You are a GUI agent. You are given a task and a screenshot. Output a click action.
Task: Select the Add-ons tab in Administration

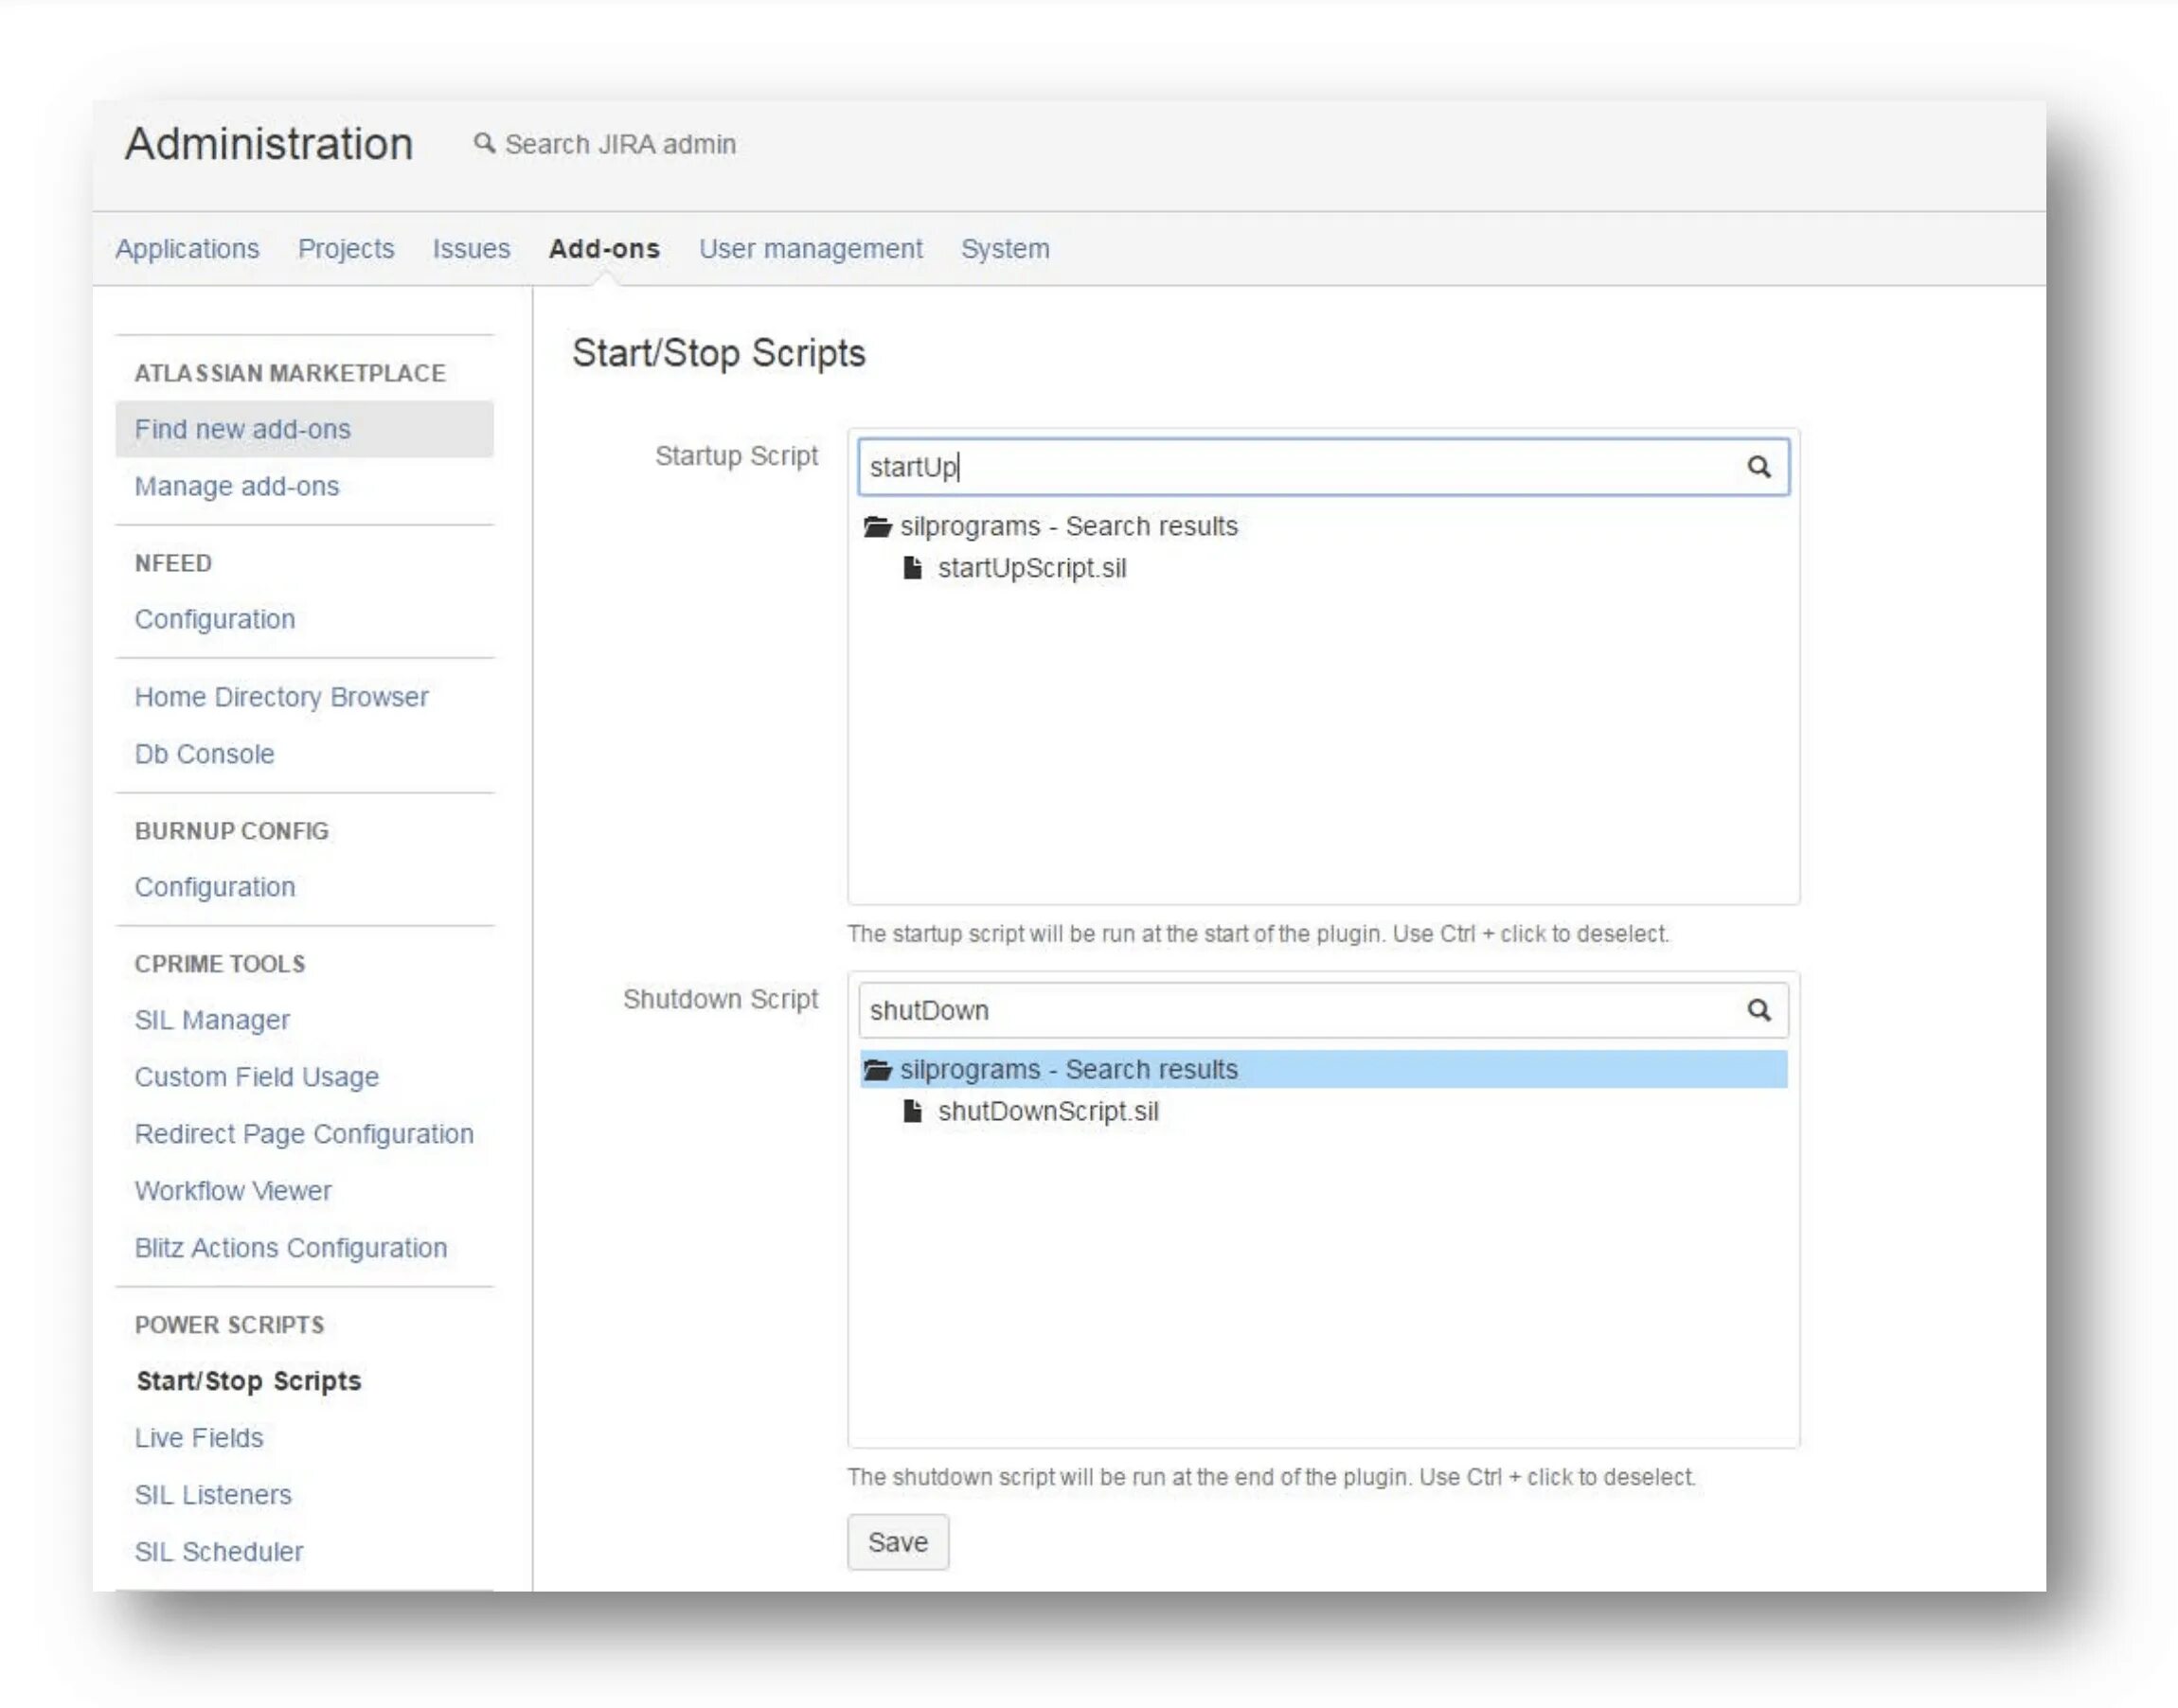point(604,247)
